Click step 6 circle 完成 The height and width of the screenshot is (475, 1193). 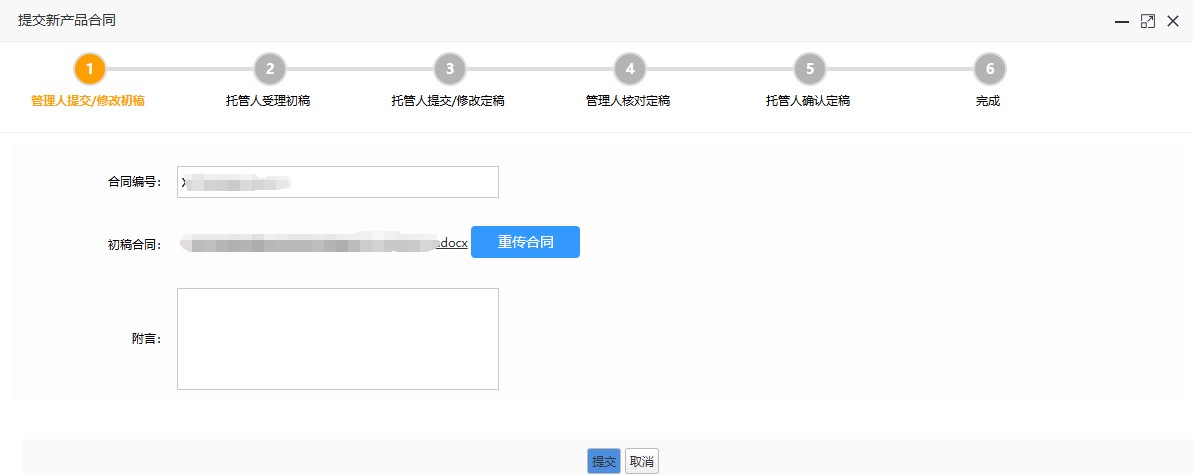tap(990, 69)
